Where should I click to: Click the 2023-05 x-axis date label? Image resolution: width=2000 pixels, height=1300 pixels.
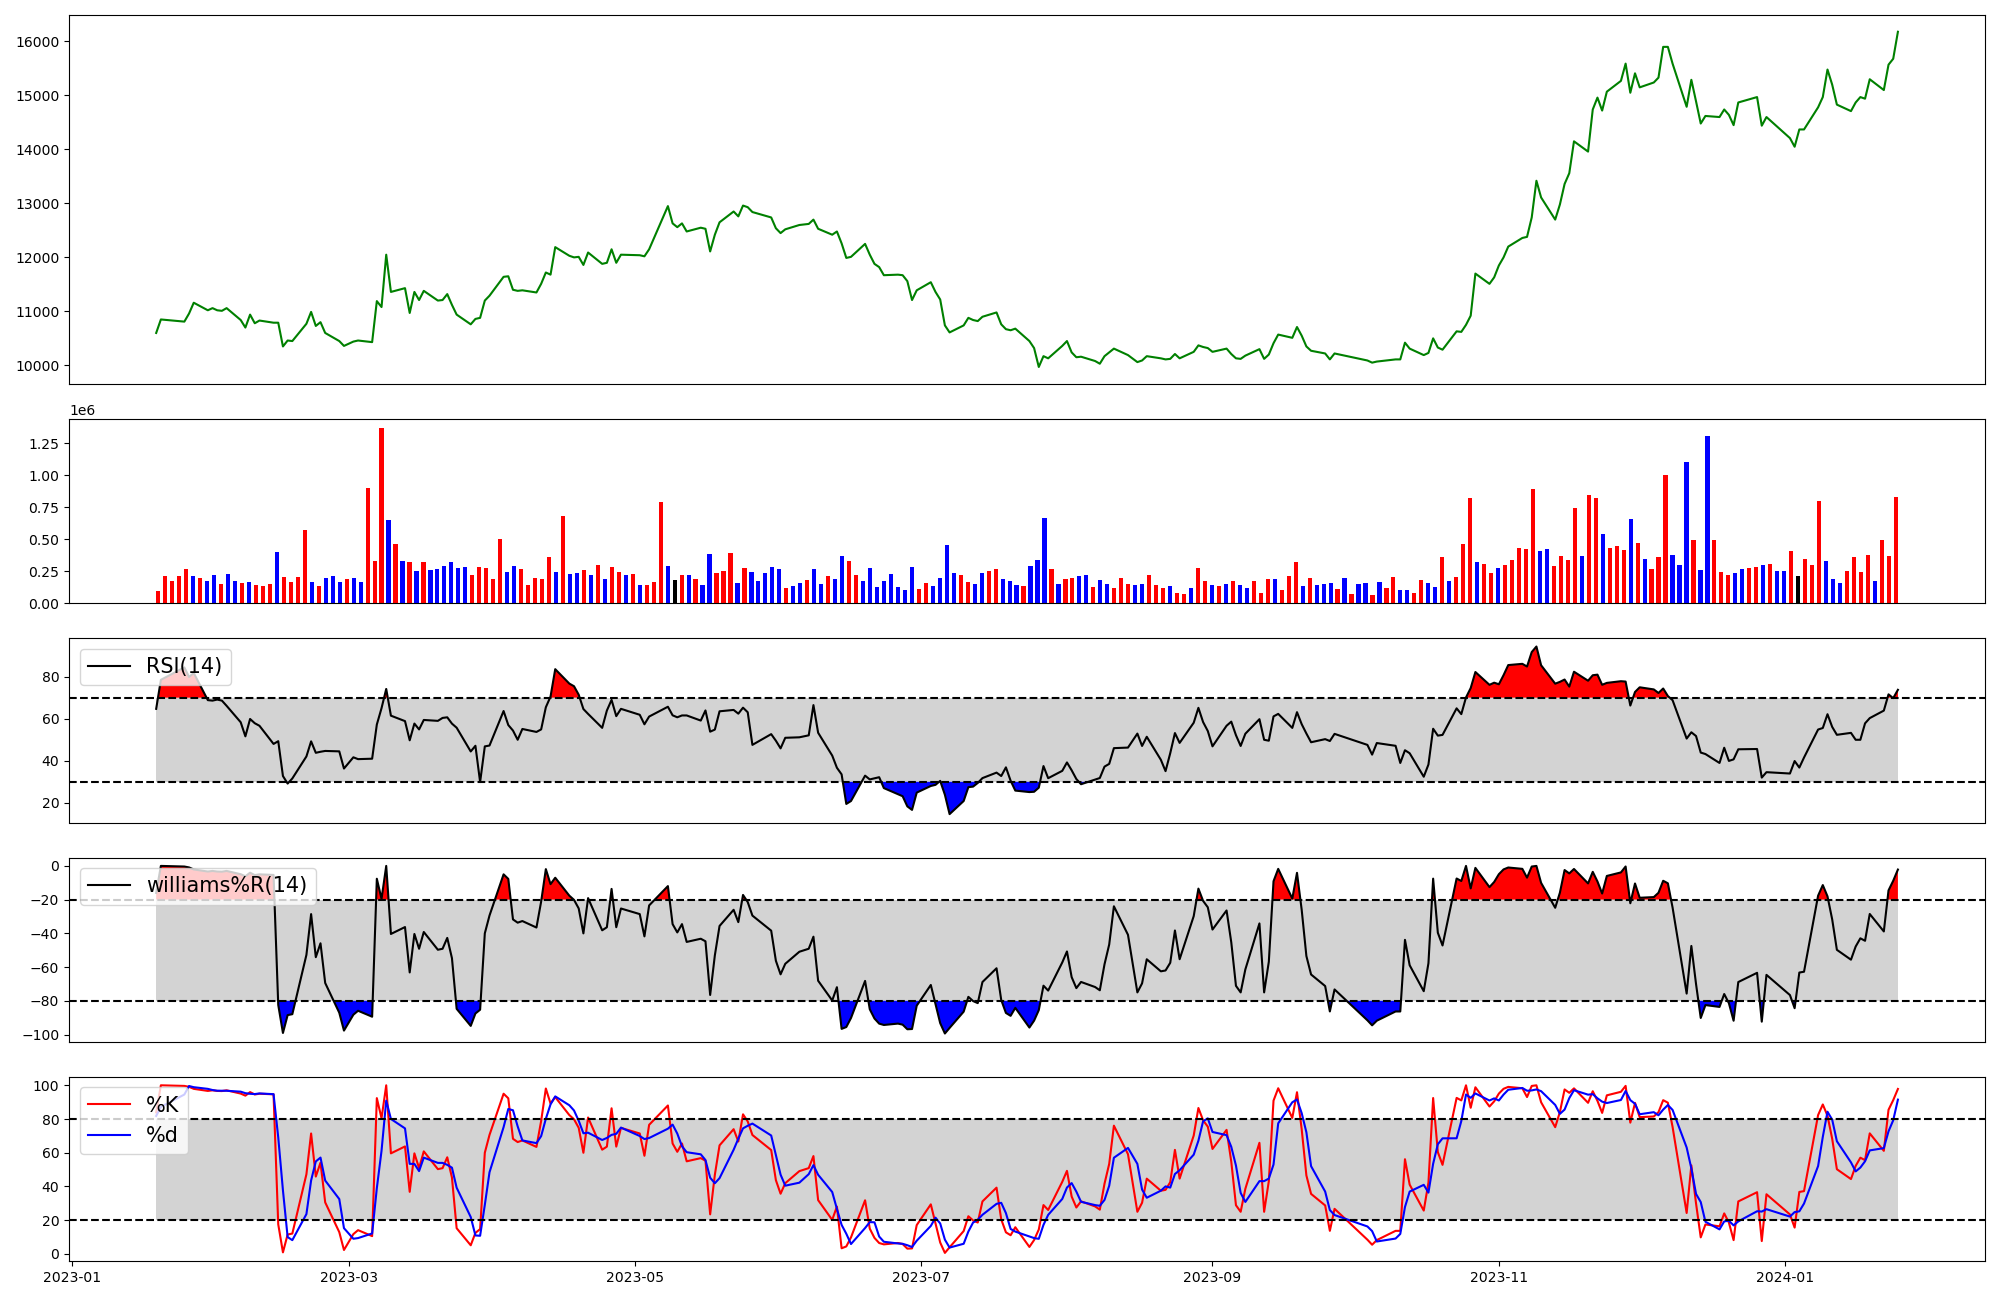click(635, 1276)
